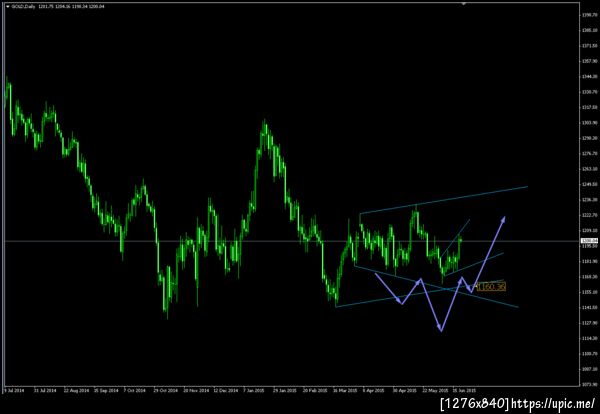The height and width of the screenshot is (414, 600).
Task: Click the 29 Oct 2014 date label
Action: point(166,391)
